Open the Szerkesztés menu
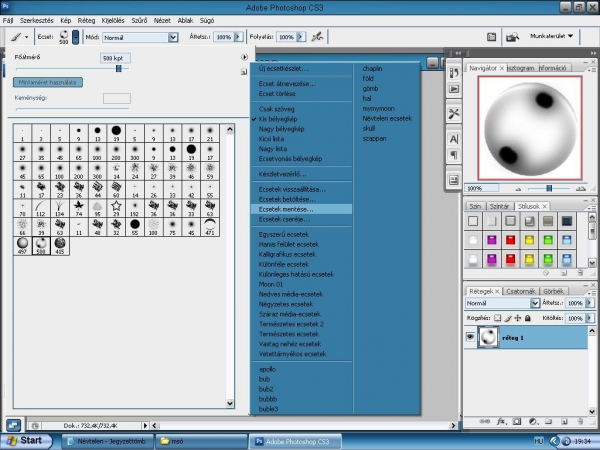Screen dimensions: 600x450 [37, 20]
